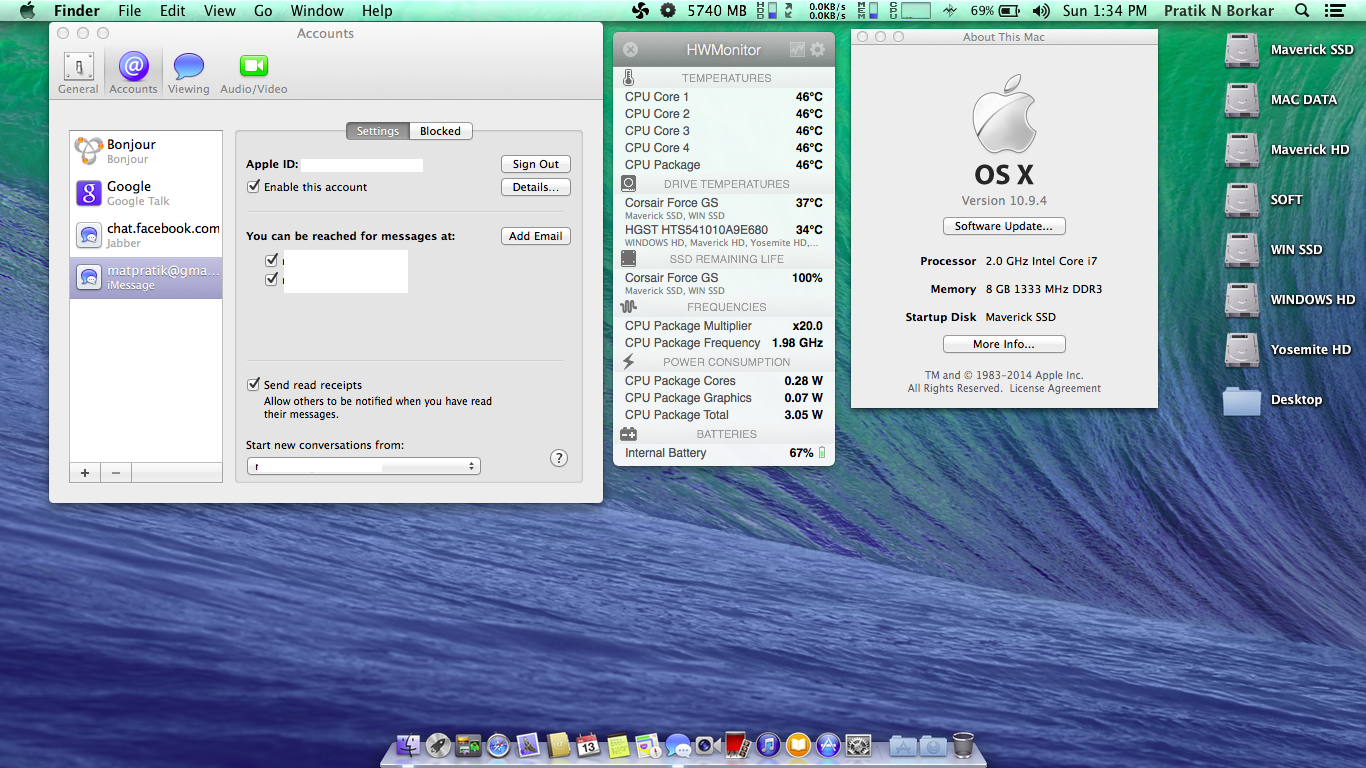Click the Apple ID field

362,165
